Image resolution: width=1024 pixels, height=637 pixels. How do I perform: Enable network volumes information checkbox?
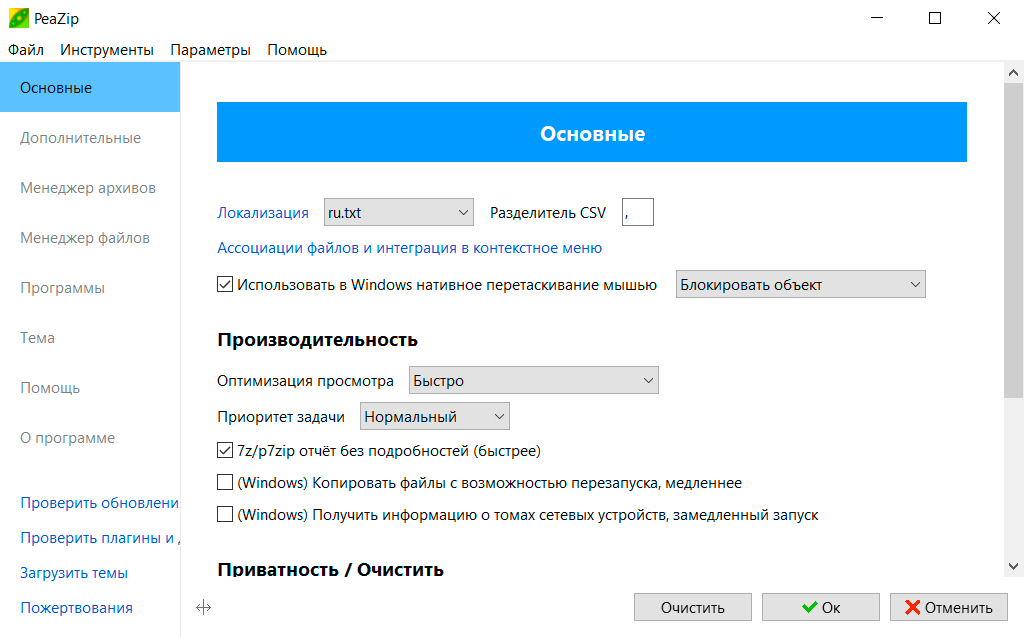click(225, 514)
